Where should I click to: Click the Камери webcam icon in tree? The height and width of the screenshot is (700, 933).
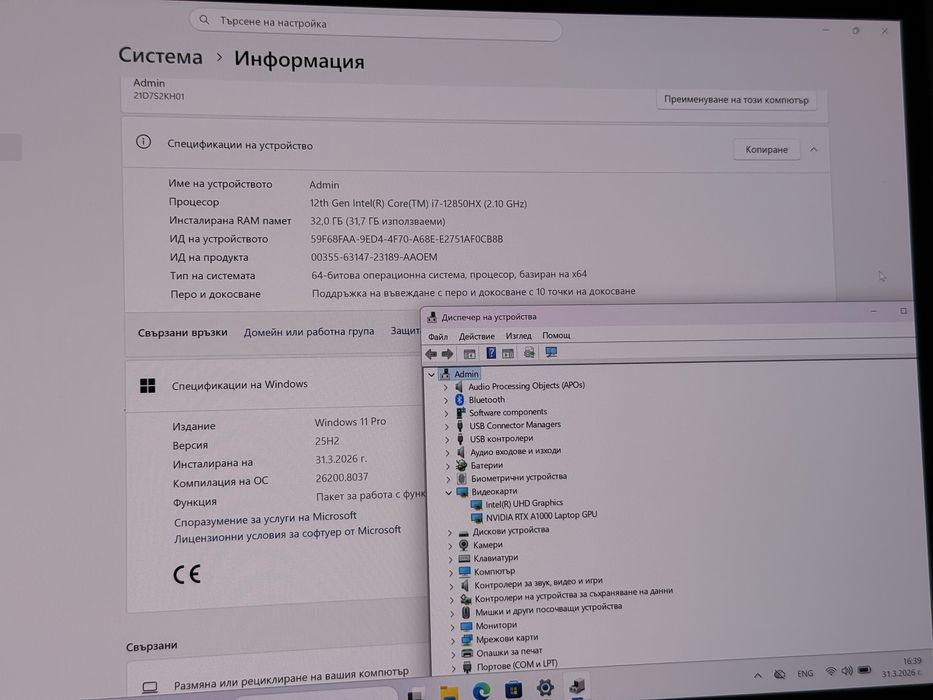coord(464,545)
